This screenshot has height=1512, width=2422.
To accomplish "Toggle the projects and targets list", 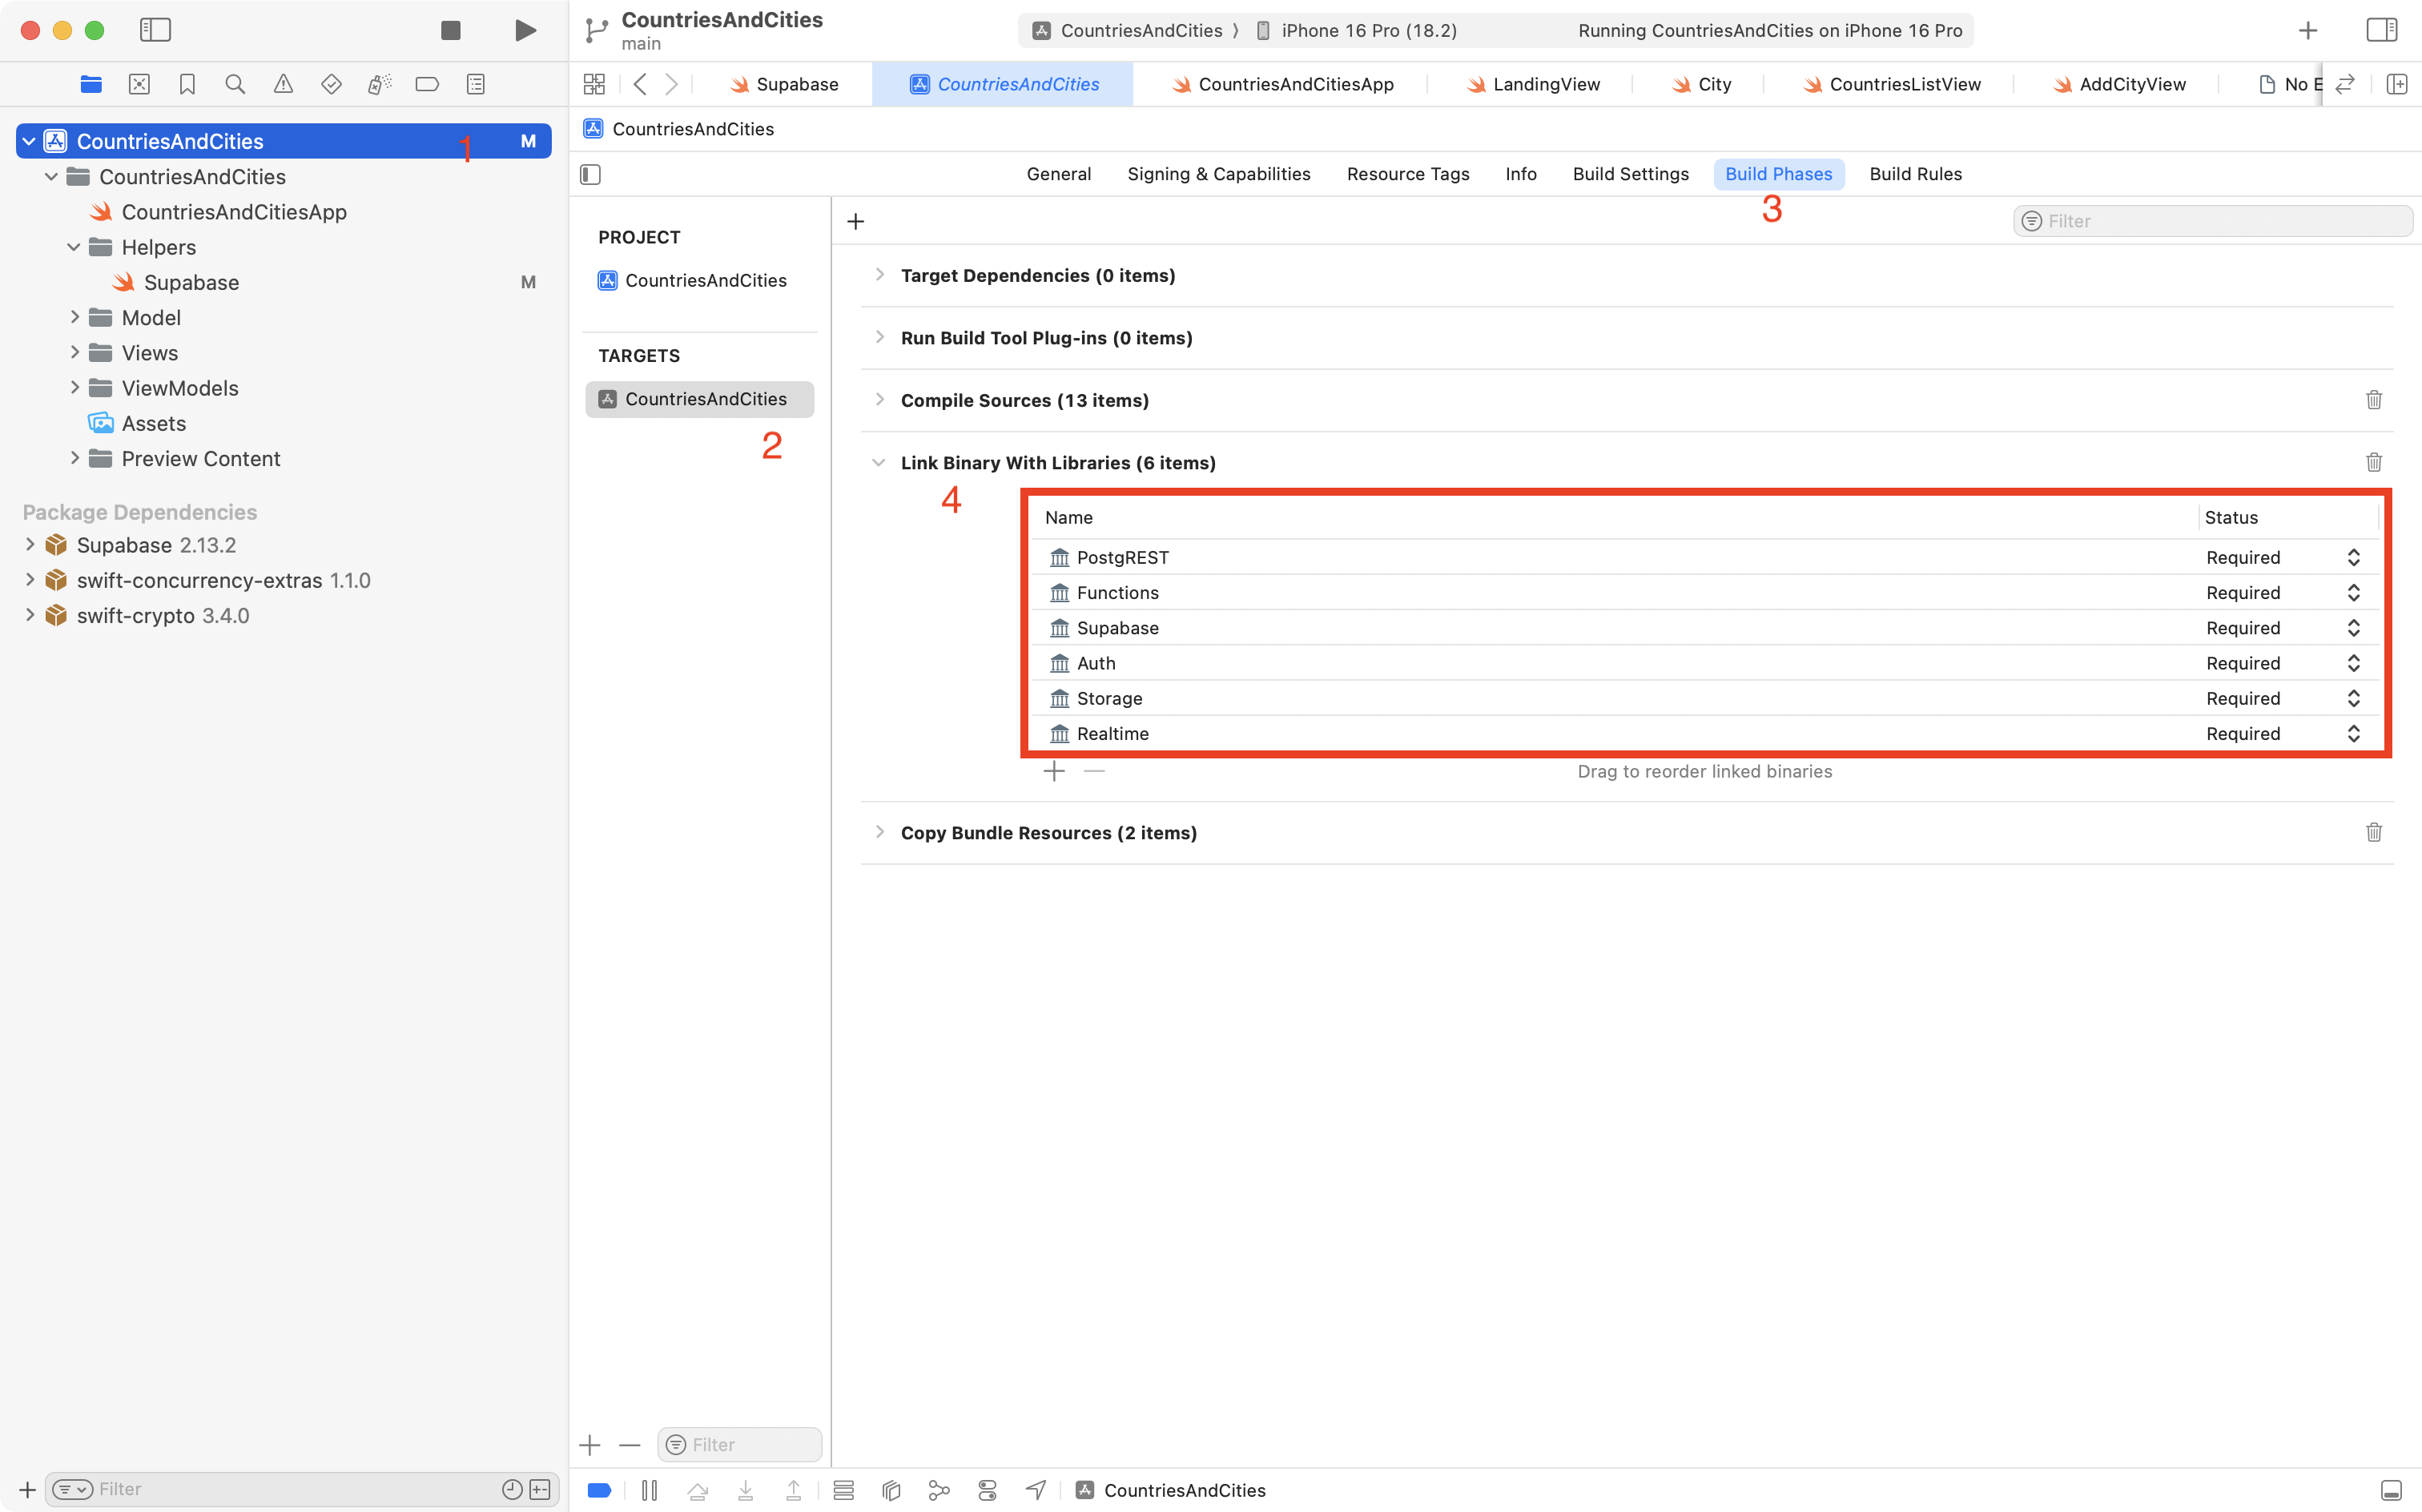I will [591, 175].
